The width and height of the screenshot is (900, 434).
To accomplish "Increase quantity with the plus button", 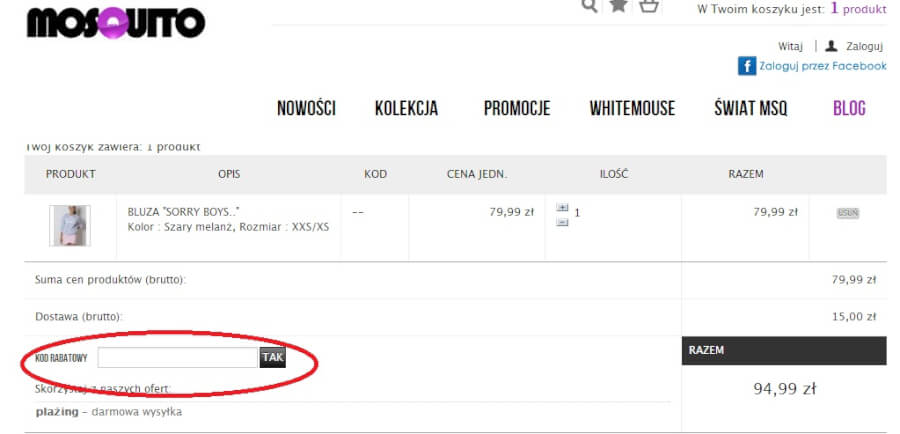I will 562,207.
